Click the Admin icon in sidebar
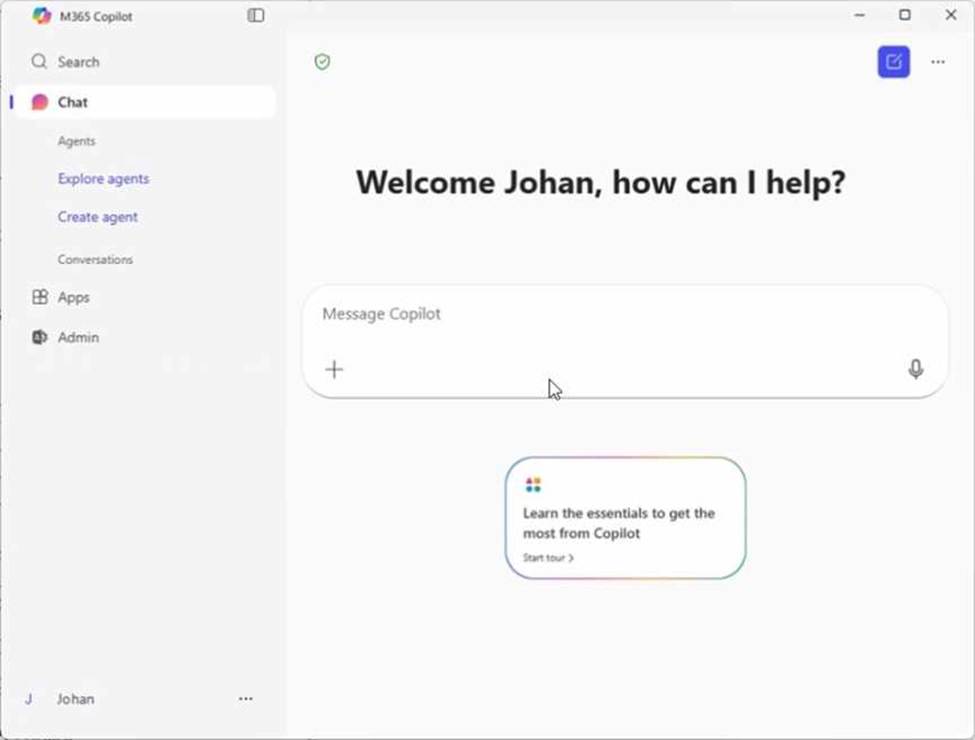Screen dimensions: 975x740 pyautogui.click(x=40, y=338)
